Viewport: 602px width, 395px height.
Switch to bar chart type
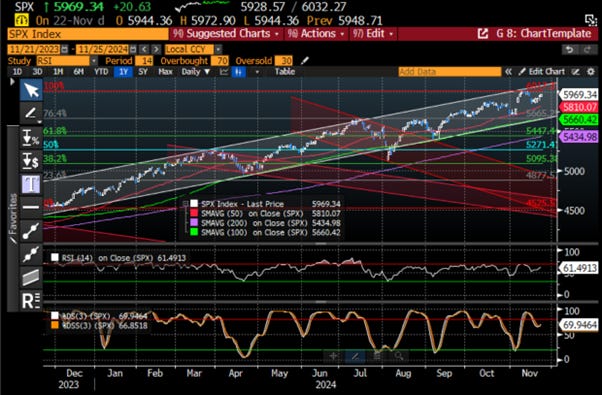pyautogui.click(x=238, y=72)
